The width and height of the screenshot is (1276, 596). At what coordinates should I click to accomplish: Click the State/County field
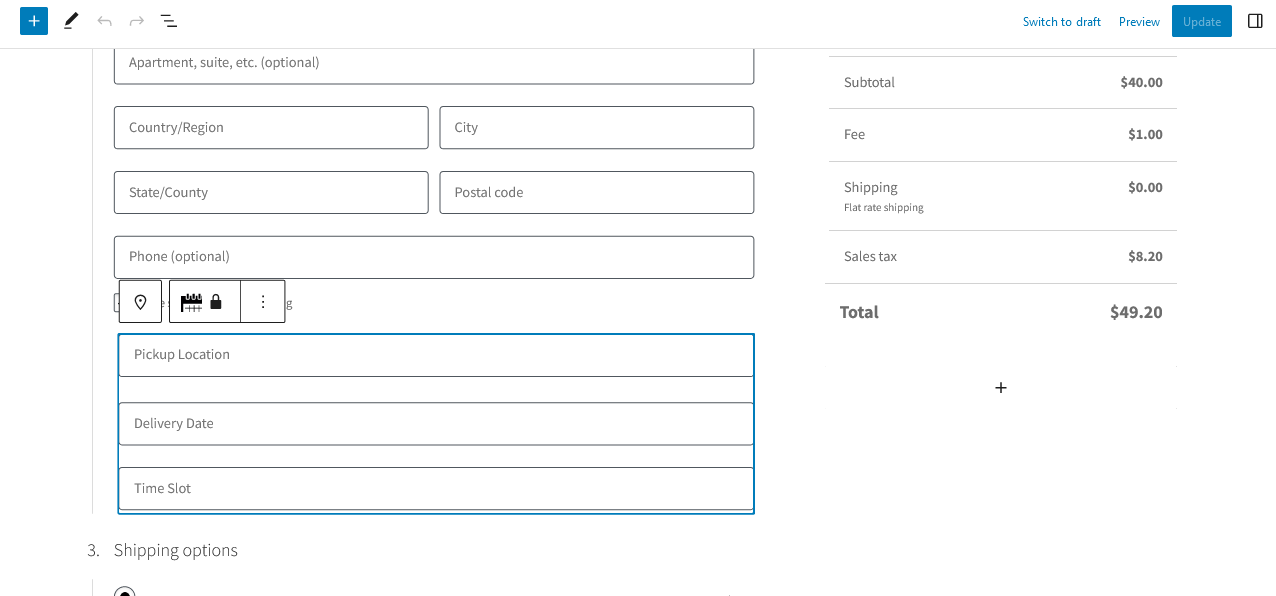(x=271, y=192)
